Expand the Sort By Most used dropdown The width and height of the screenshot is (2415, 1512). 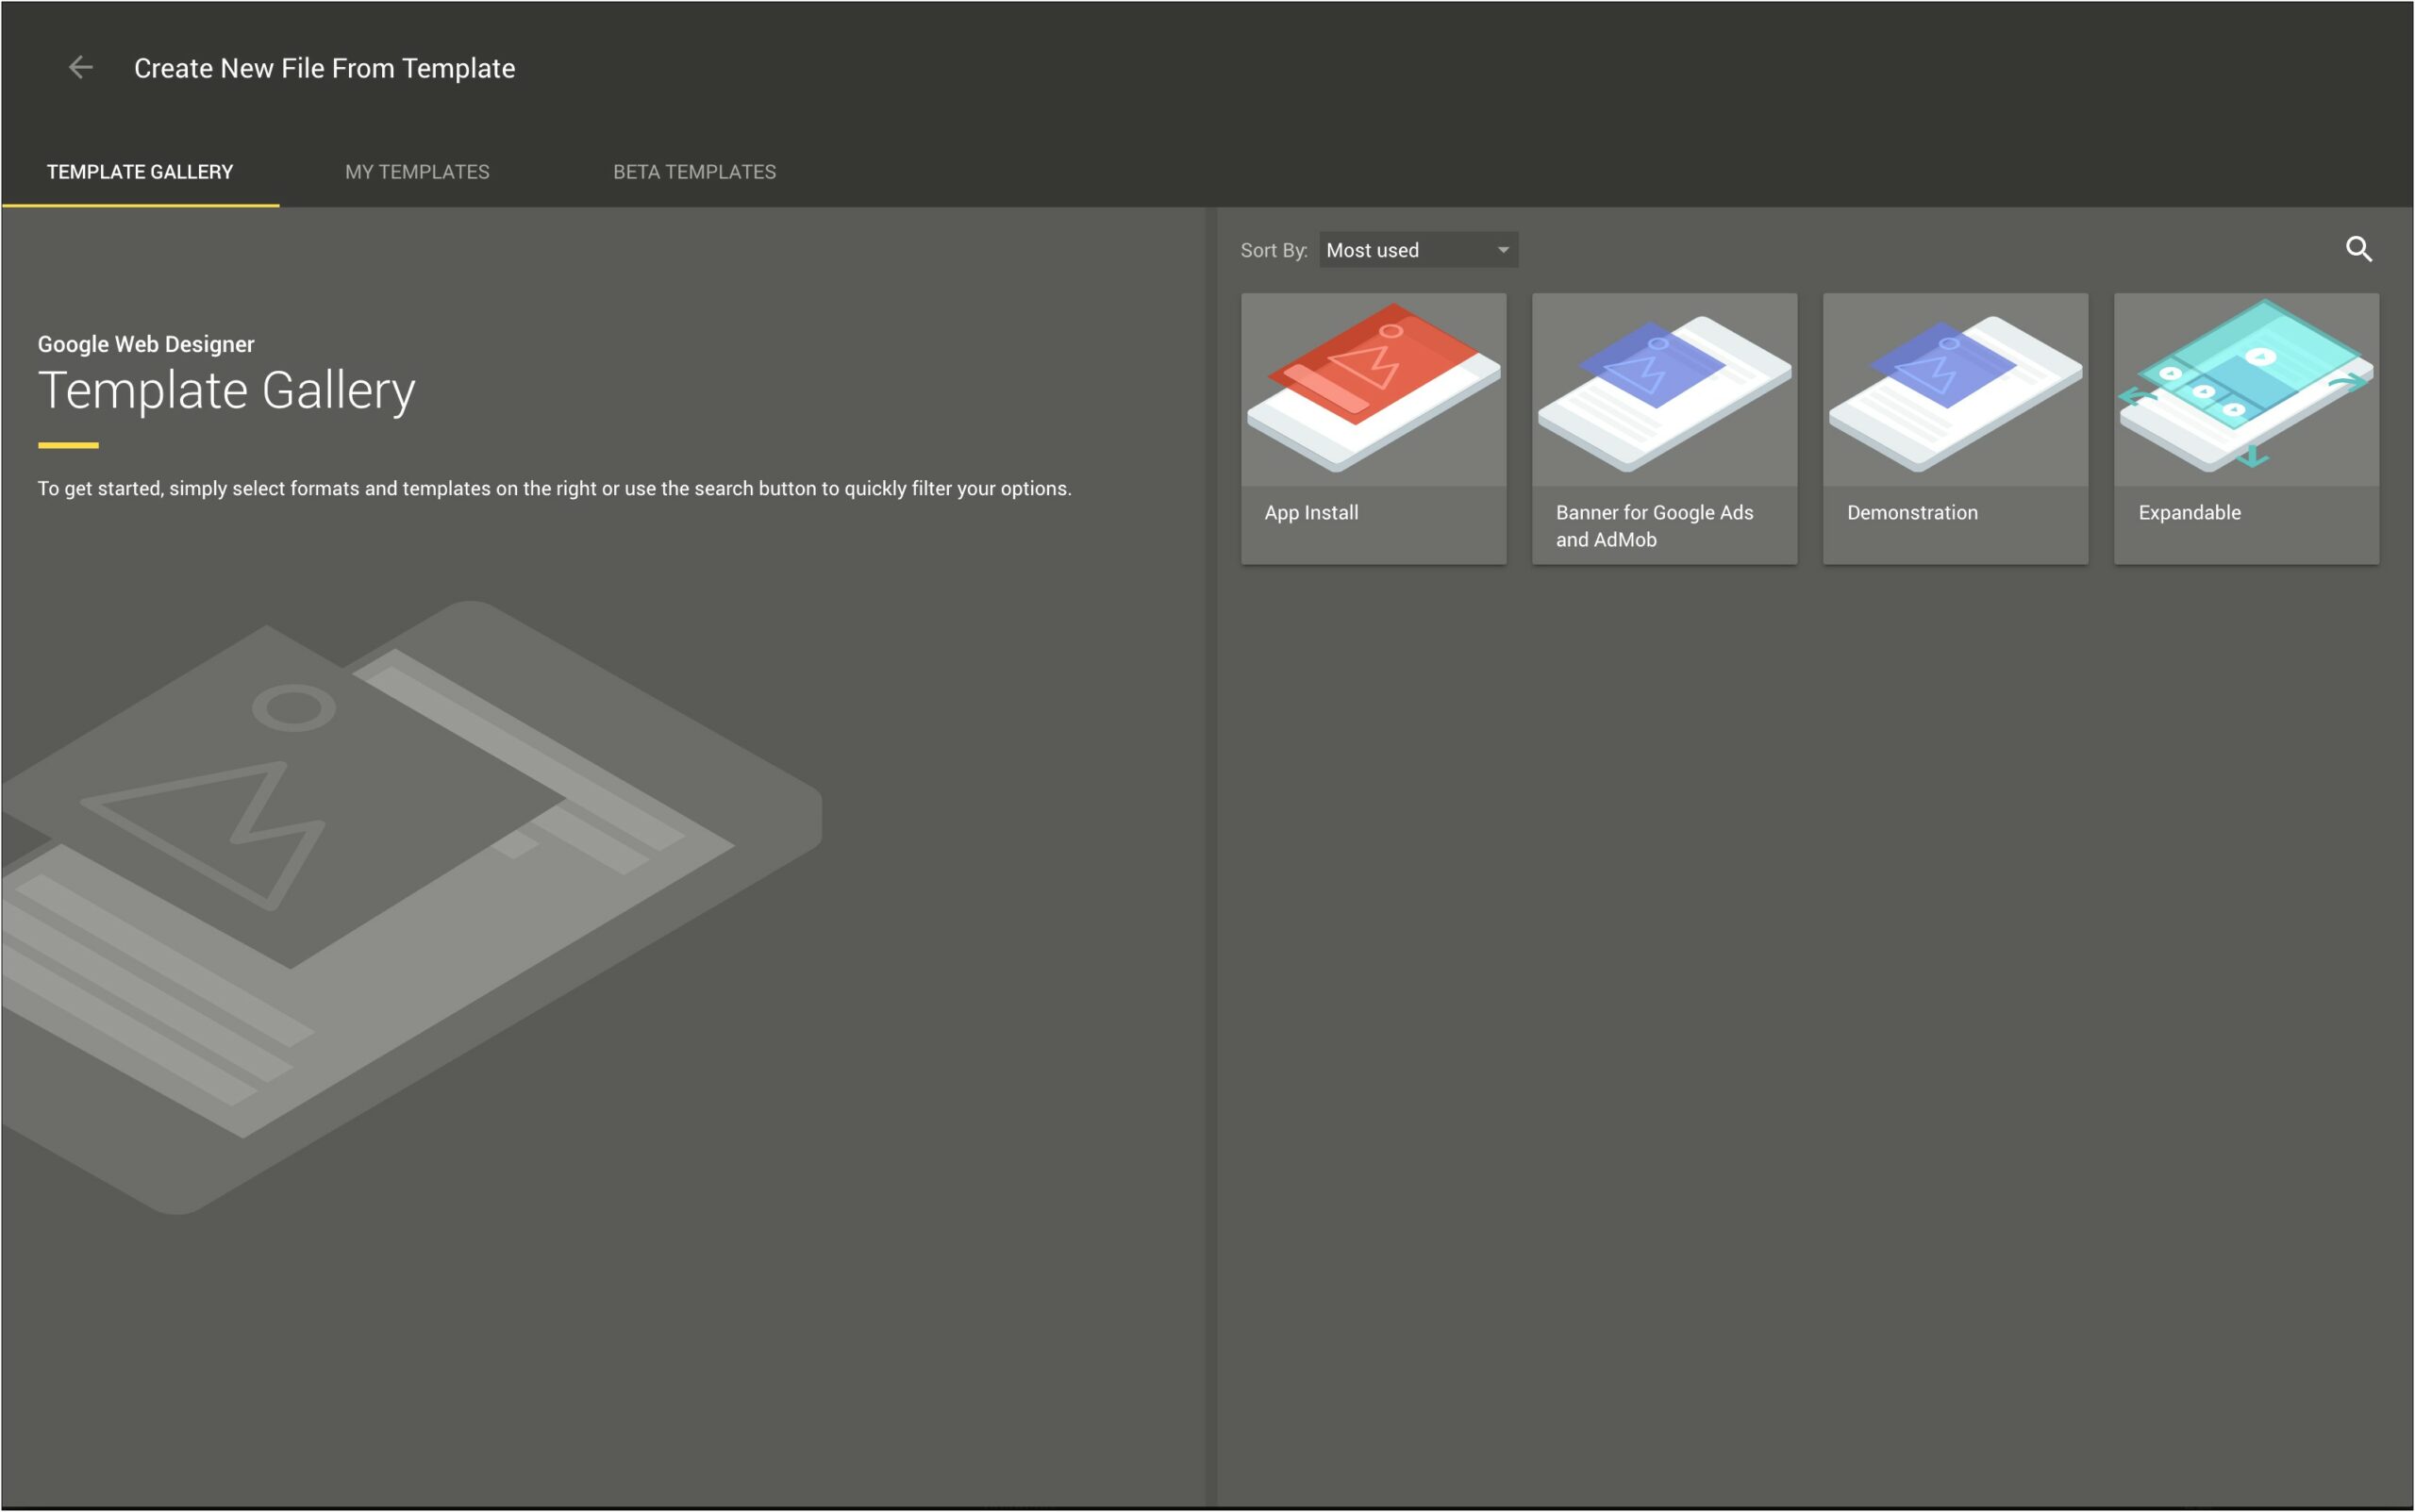[1418, 250]
